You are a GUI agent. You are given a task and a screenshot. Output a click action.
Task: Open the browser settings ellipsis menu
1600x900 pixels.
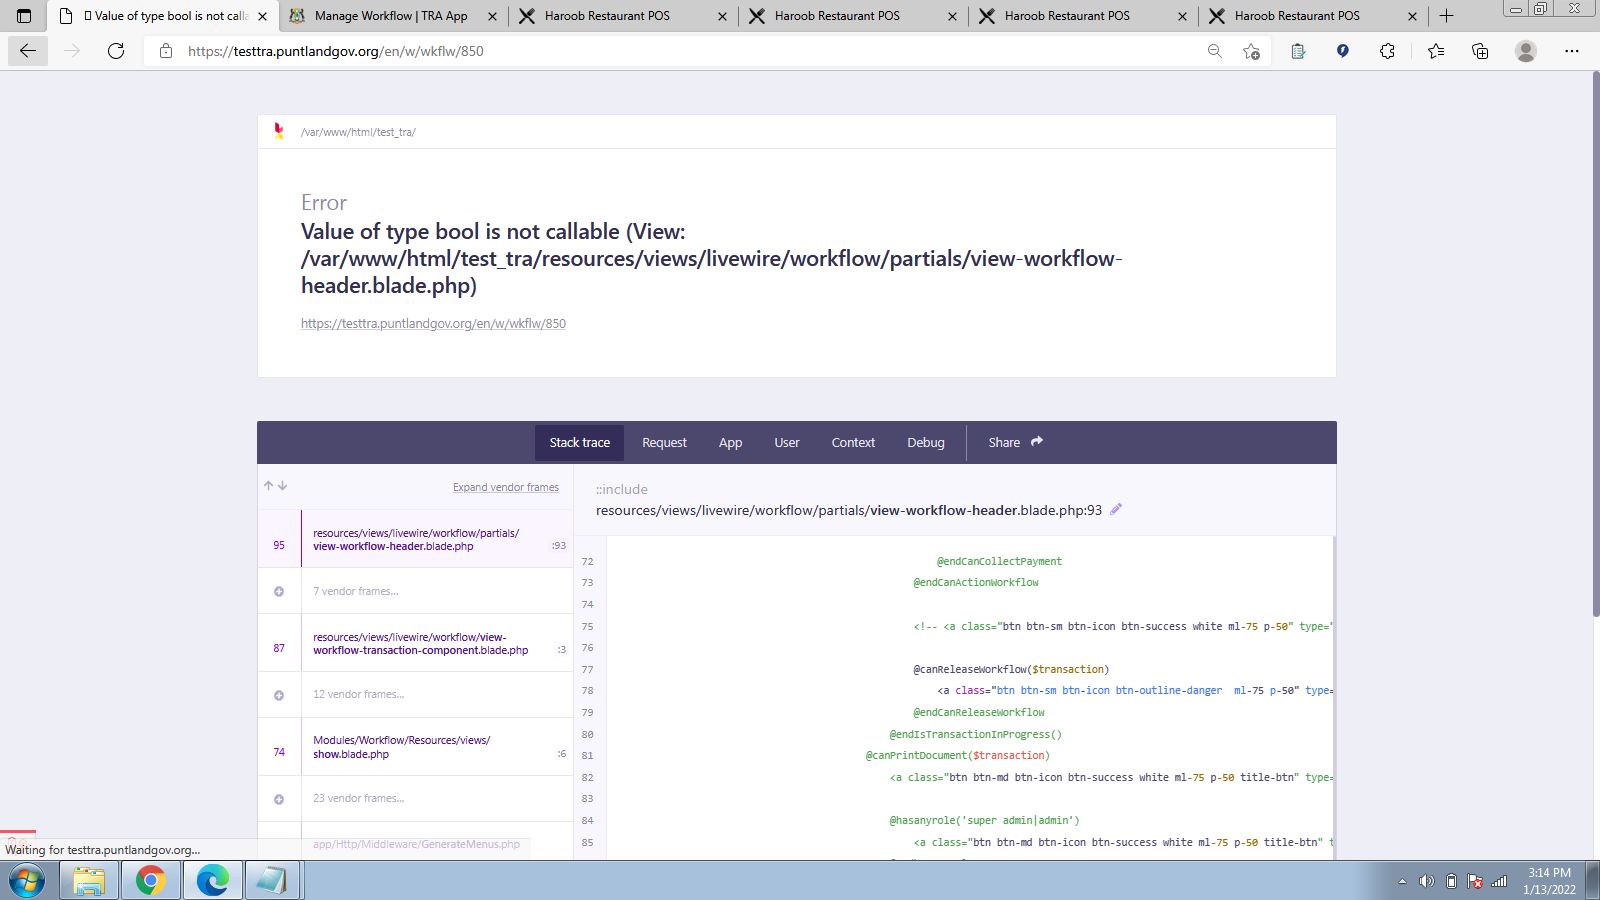click(x=1572, y=51)
